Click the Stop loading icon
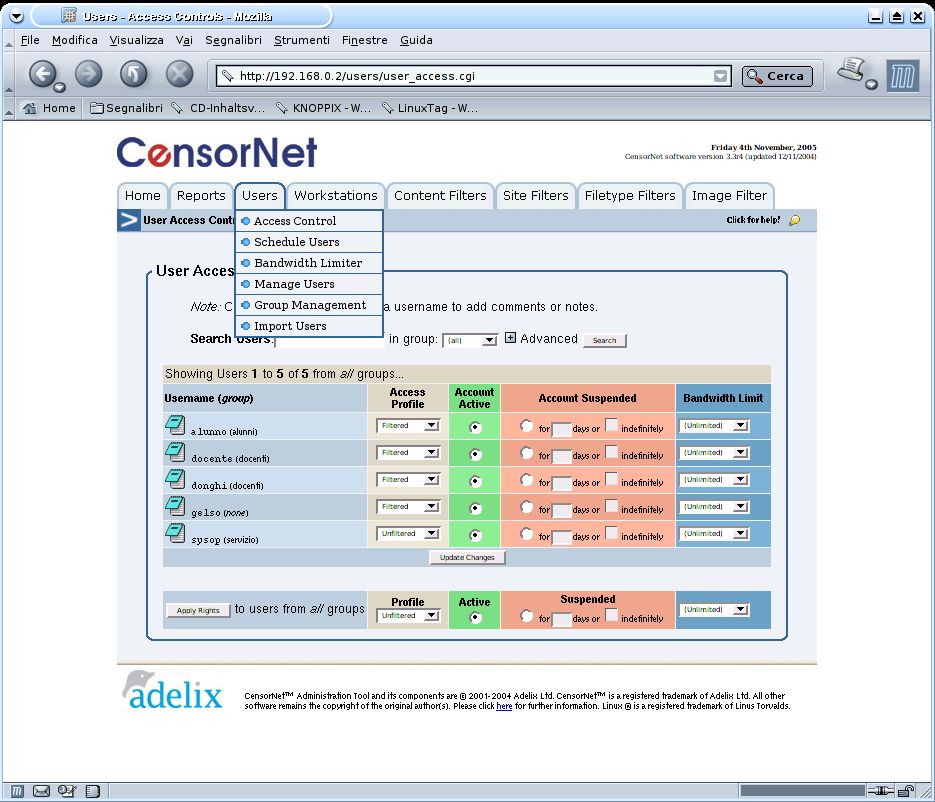The image size is (935, 802). [179, 75]
